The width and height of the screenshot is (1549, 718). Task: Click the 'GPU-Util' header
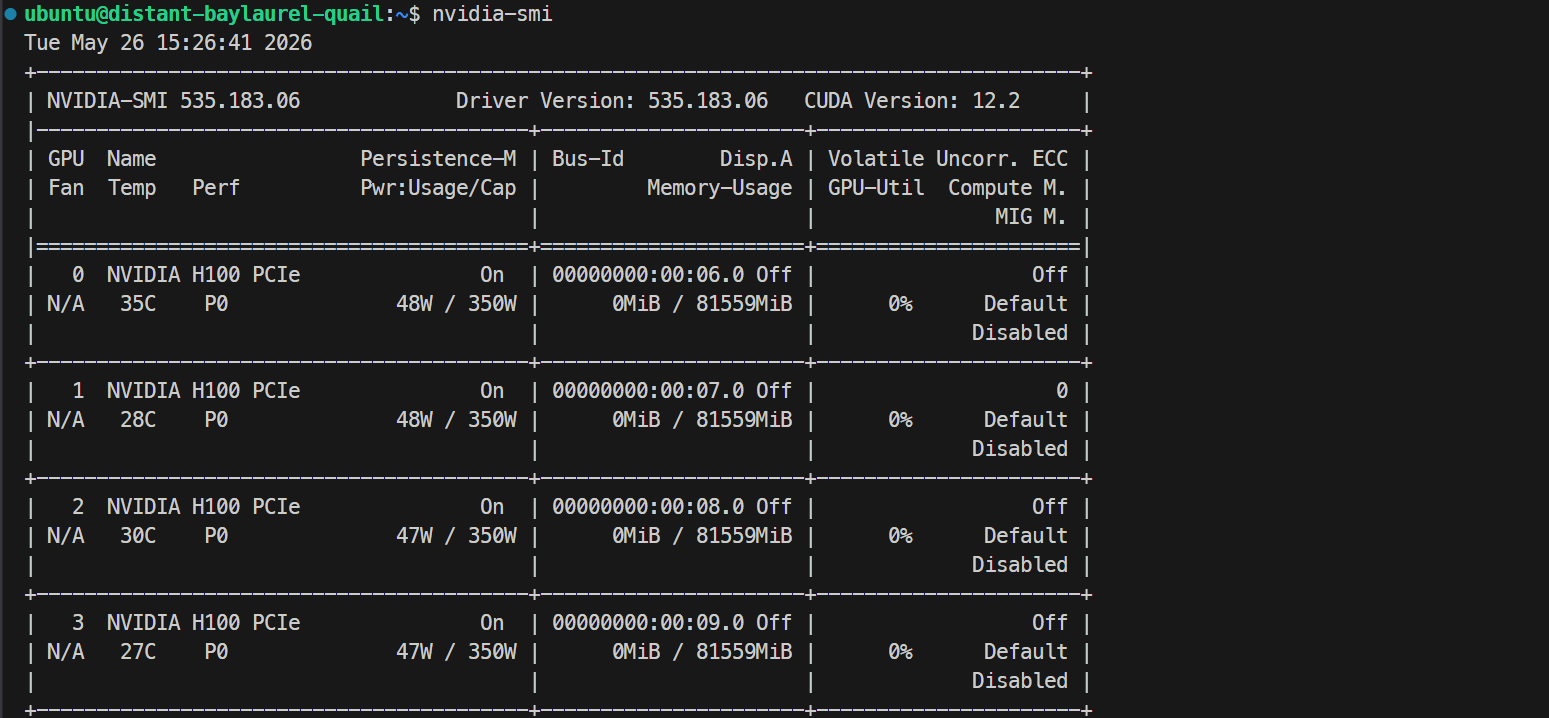(x=876, y=188)
